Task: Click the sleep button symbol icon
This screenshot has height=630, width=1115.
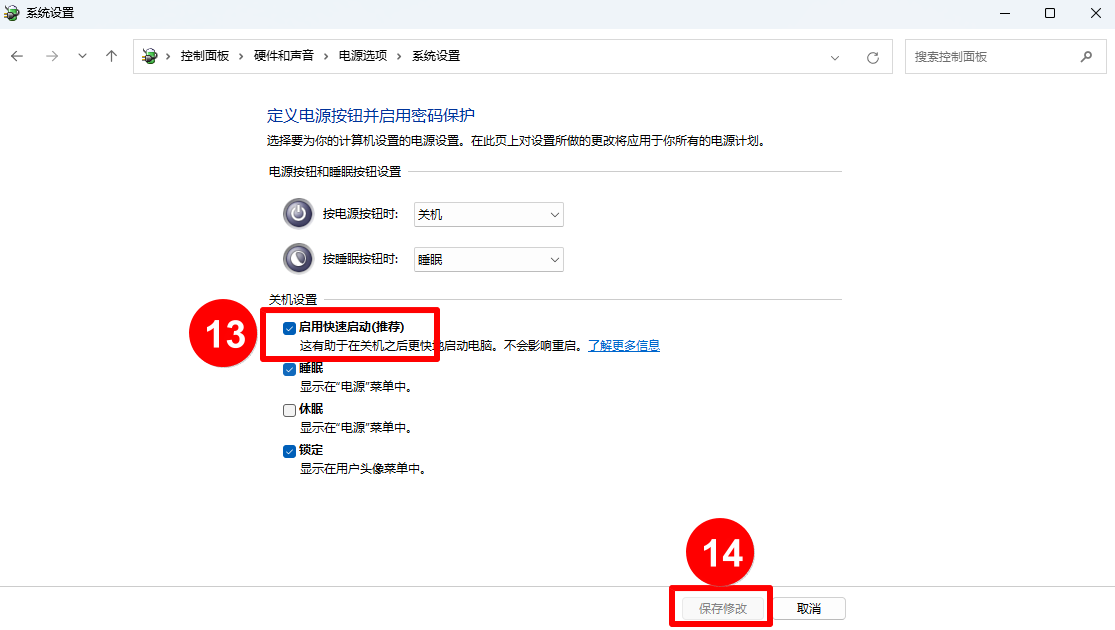Action: pos(298,258)
